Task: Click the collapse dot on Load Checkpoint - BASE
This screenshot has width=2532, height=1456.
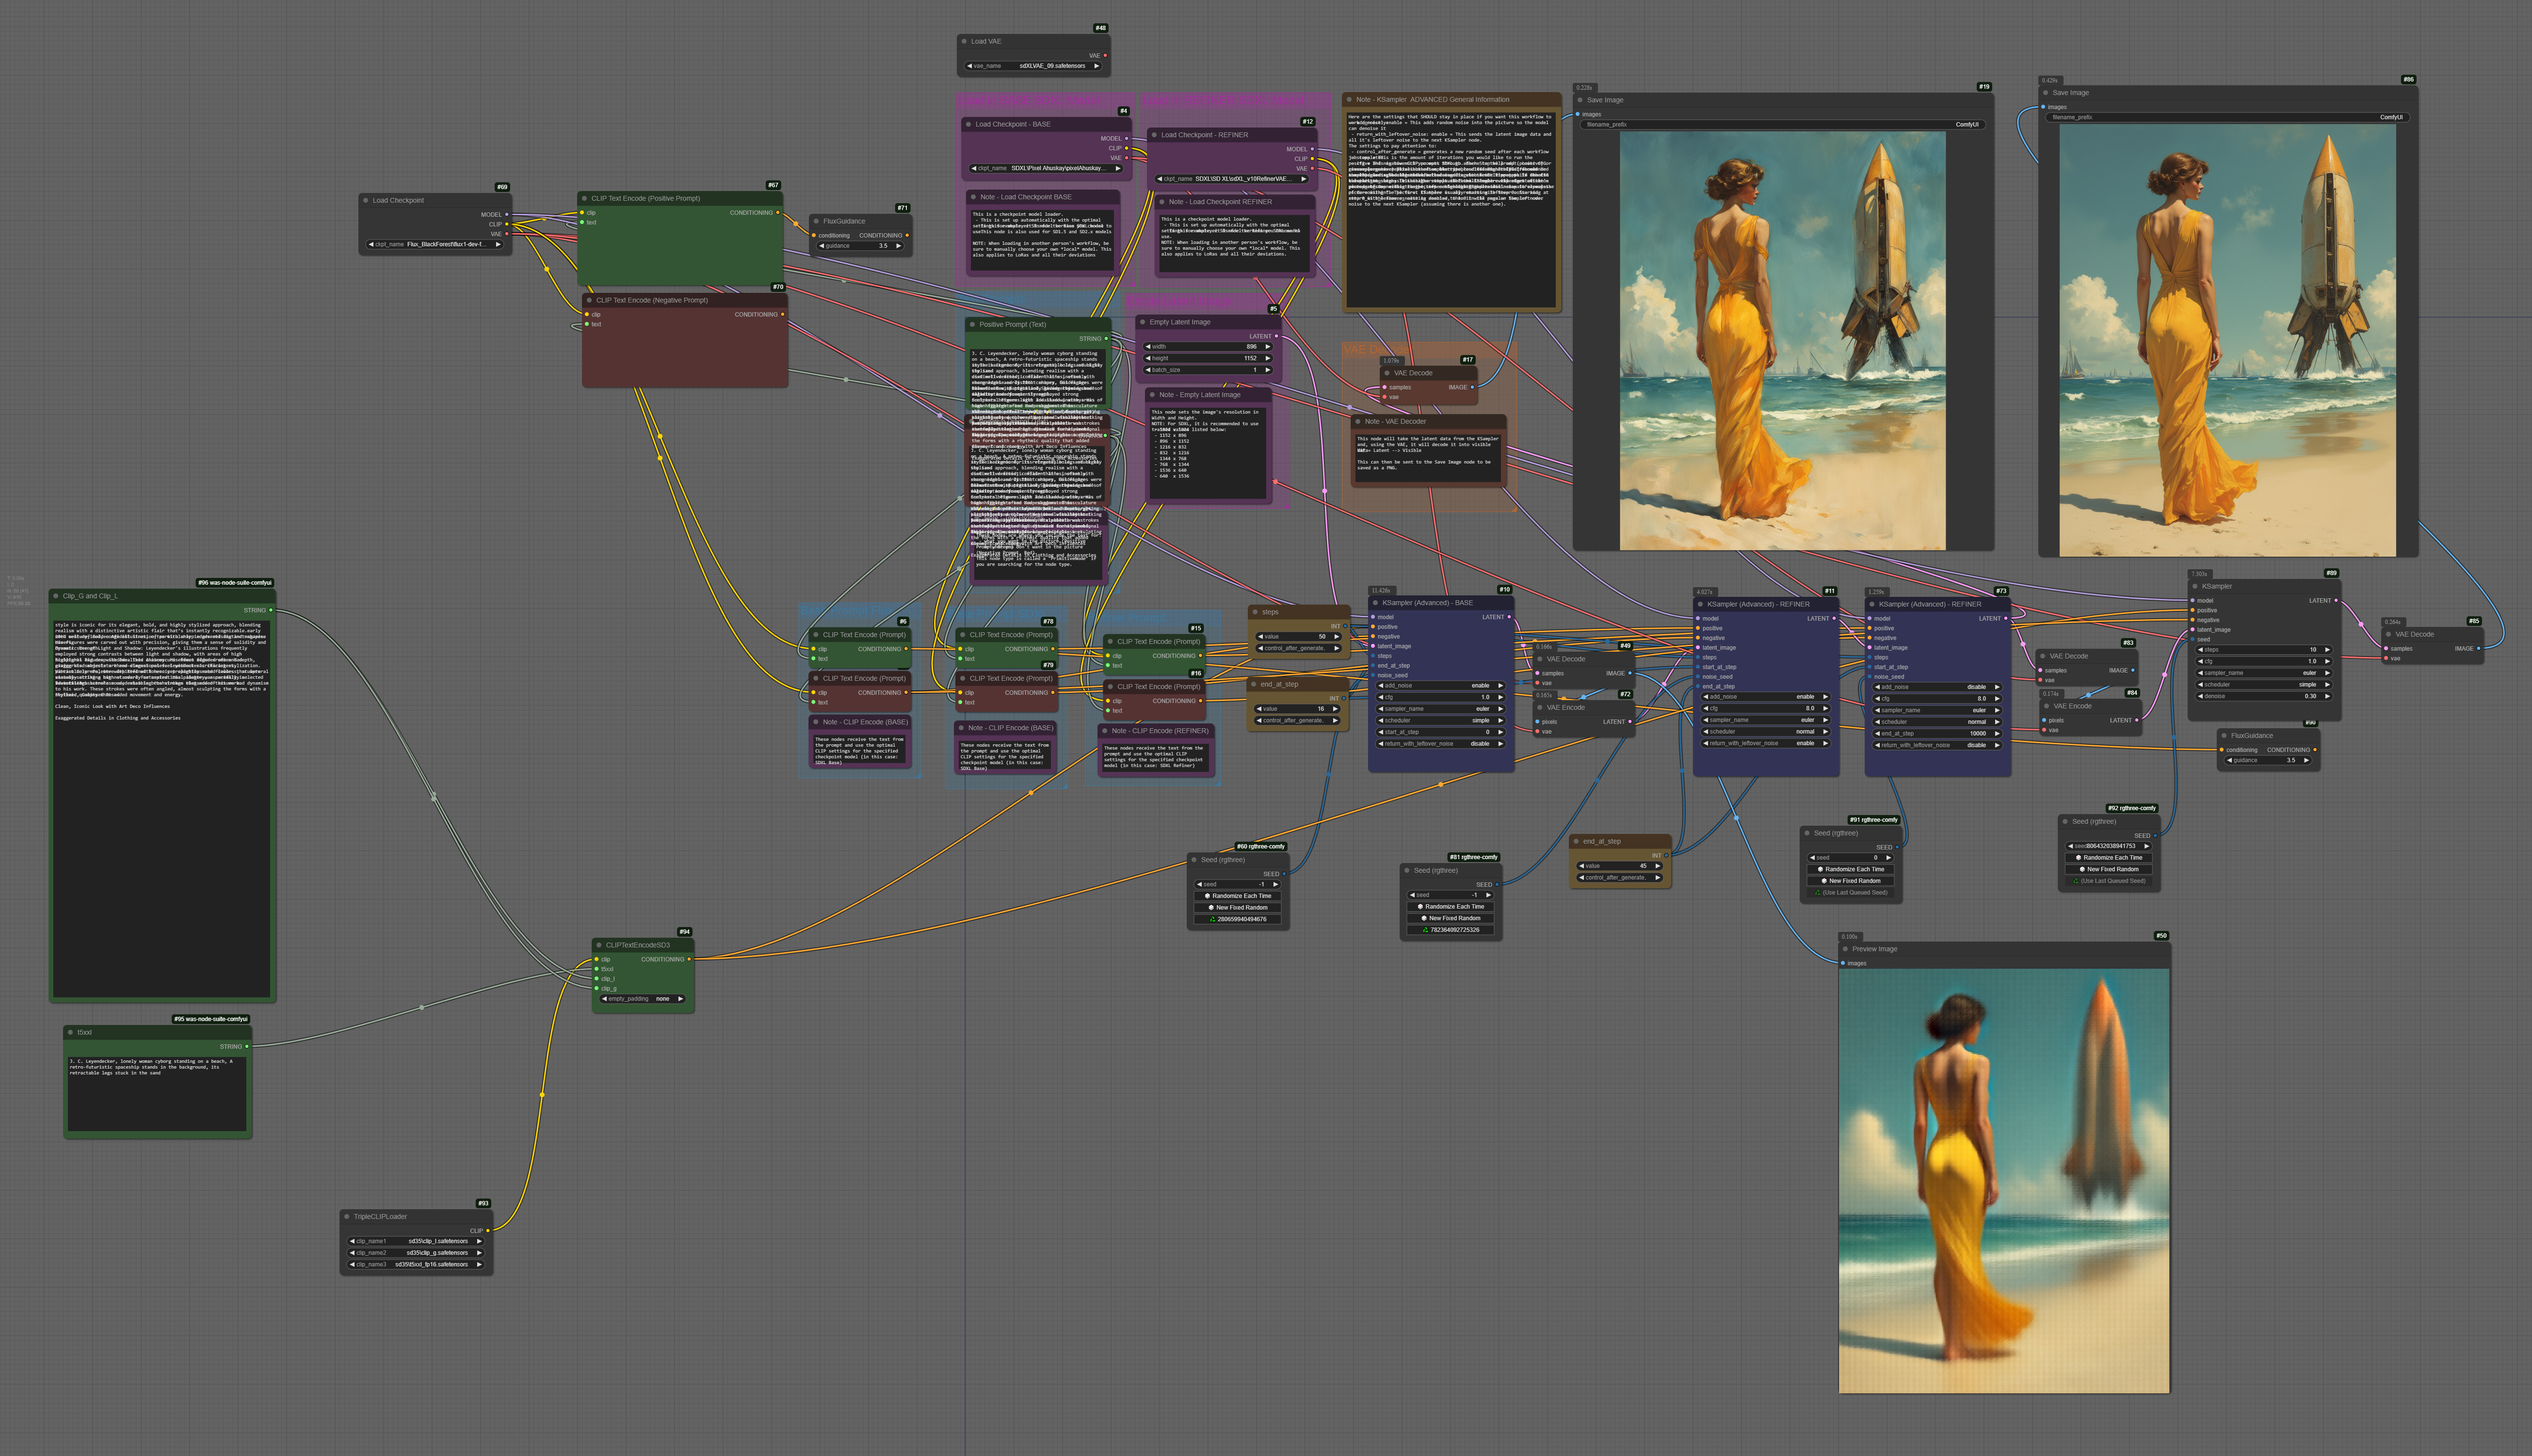Action: [969, 124]
